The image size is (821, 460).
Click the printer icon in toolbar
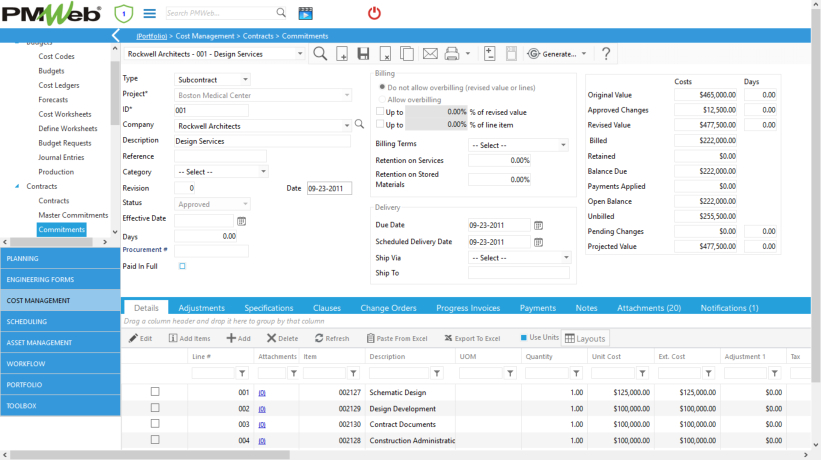click(452, 54)
